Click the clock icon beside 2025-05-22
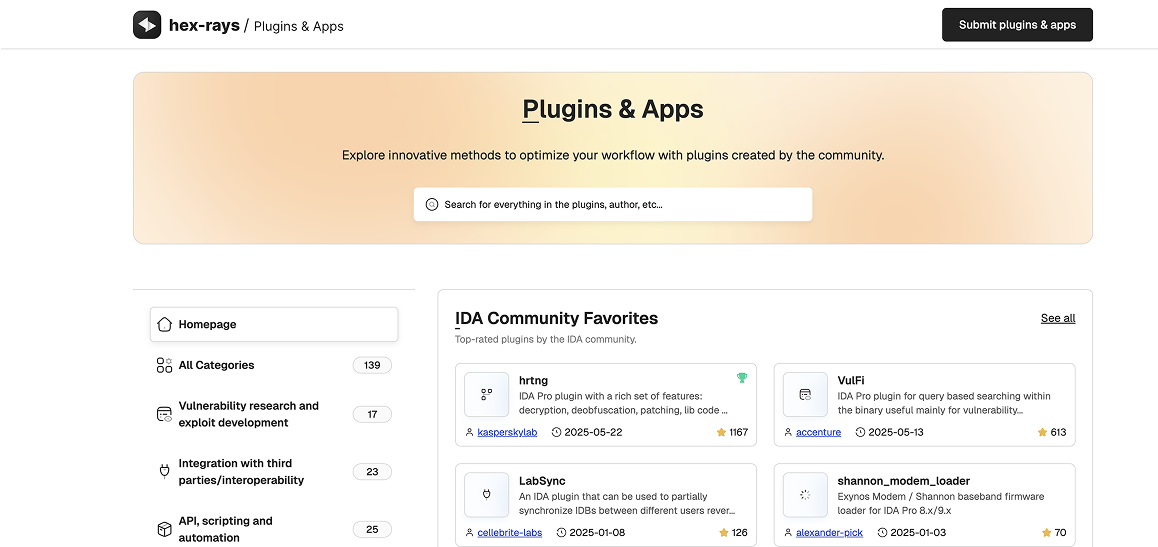This screenshot has width=1158, height=547. 557,433
